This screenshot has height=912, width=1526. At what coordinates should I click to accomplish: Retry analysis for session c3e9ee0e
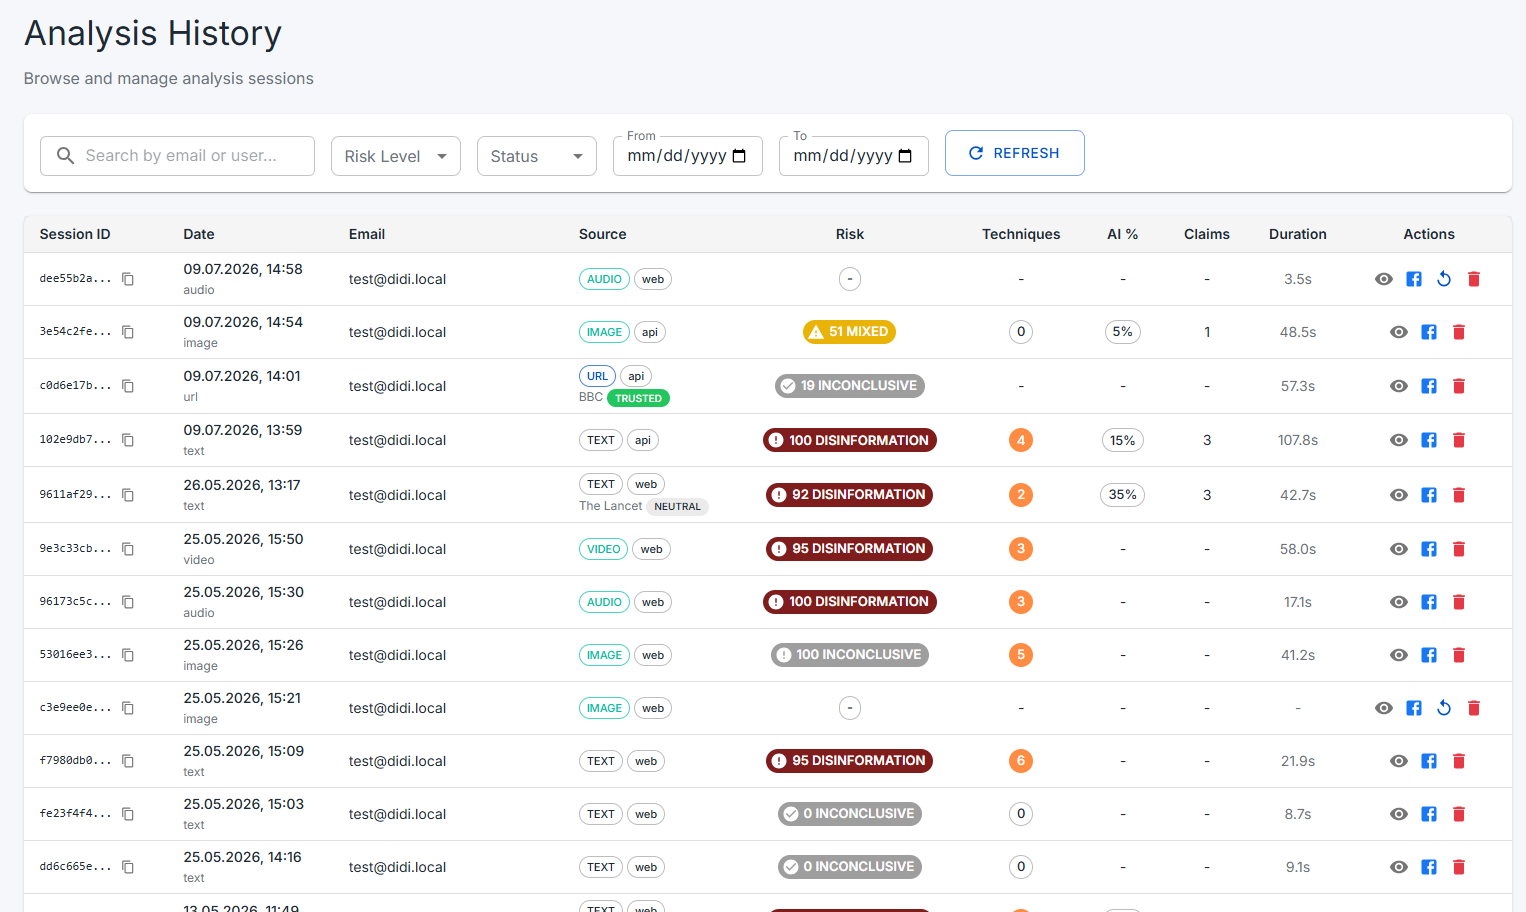(x=1444, y=708)
